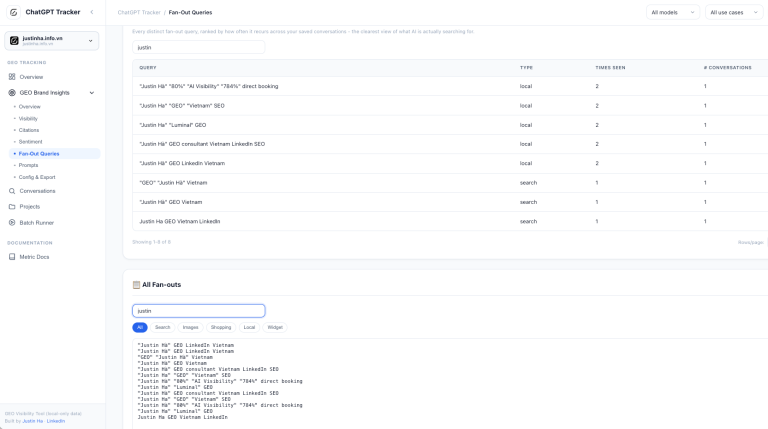Sort by the TYPE column header

click(526, 68)
